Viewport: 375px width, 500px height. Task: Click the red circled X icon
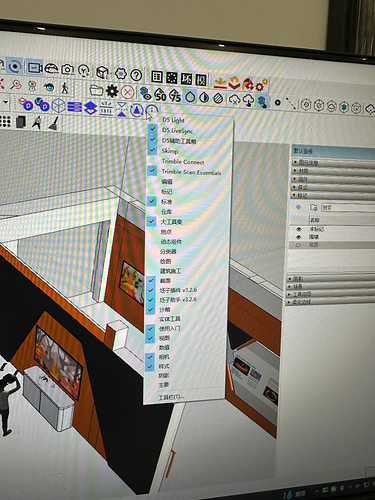coord(127,92)
